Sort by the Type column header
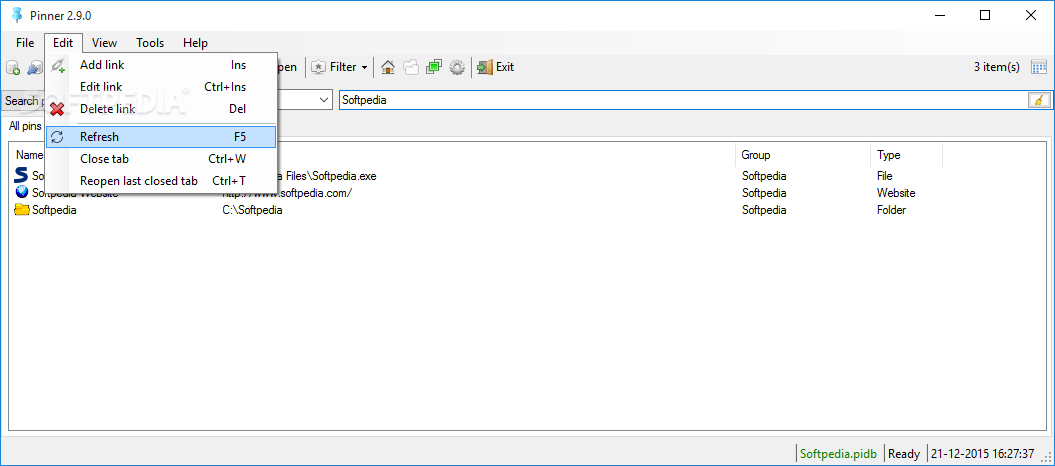Image resolution: width=1055 pixels, height=466 pixels. coord(906,155)
